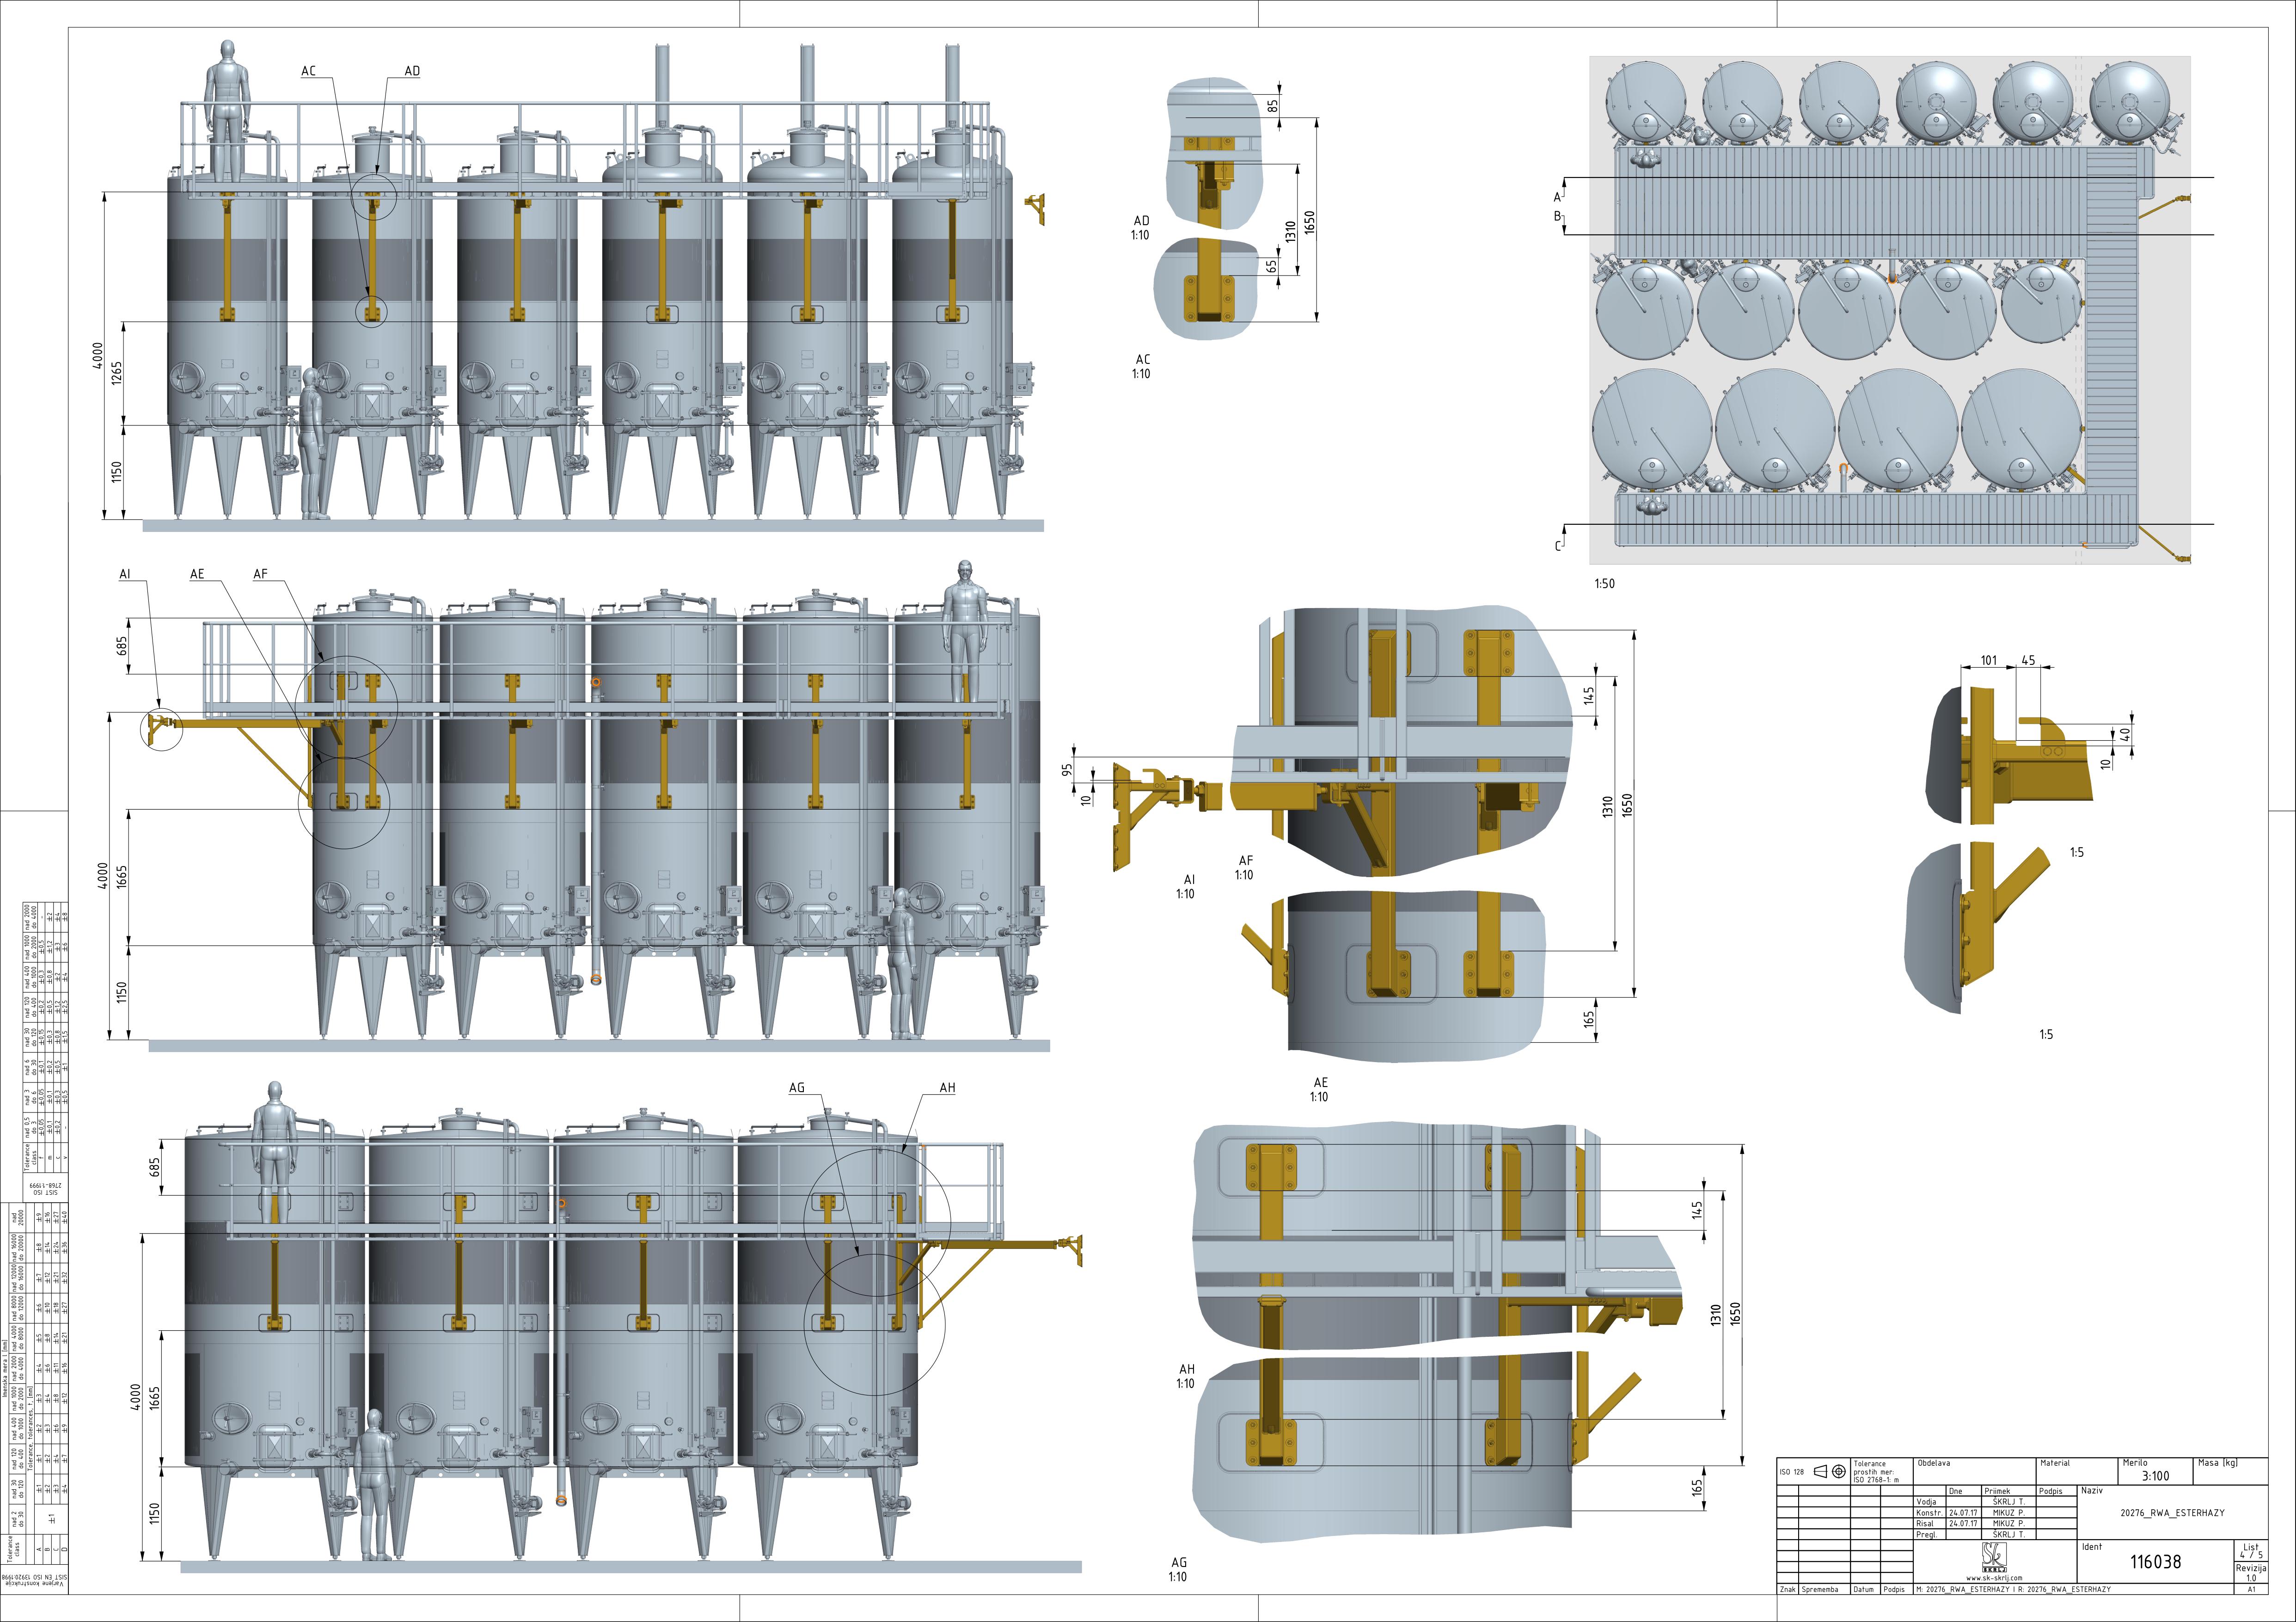Viewport: 2296px width, 1622px height.
Task: Click the AE callout label on middle elevation
Action: [197, 574]
